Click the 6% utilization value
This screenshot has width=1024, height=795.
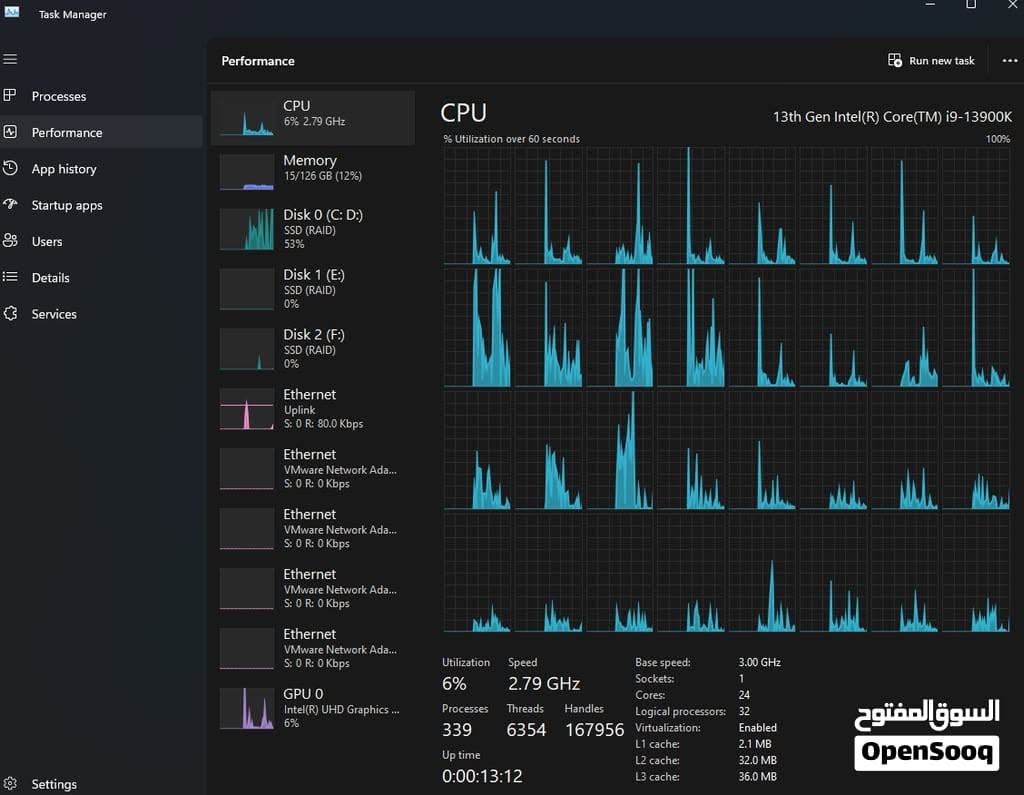(454, 684)
